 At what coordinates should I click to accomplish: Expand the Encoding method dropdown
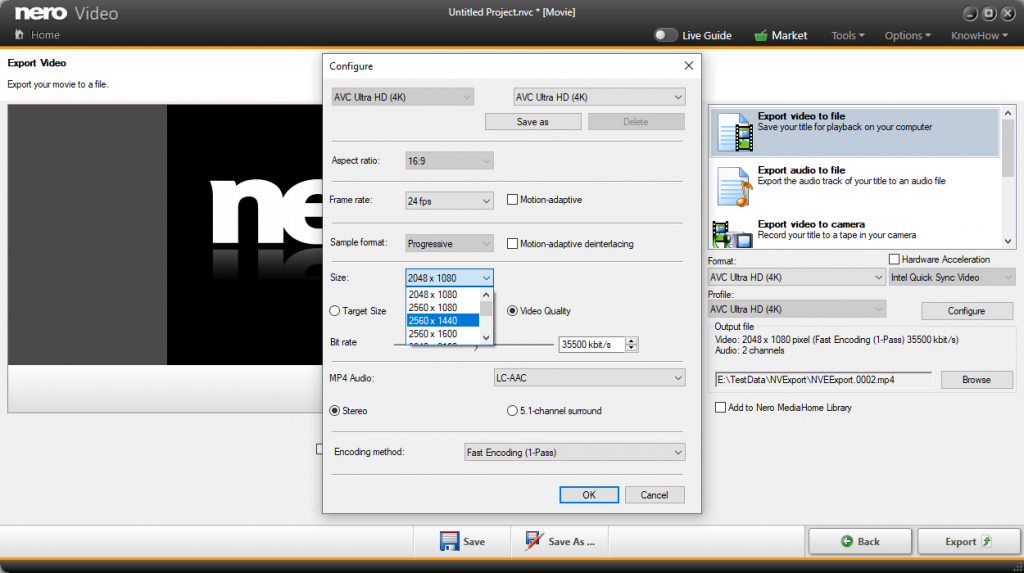click(x=575, y=452)
